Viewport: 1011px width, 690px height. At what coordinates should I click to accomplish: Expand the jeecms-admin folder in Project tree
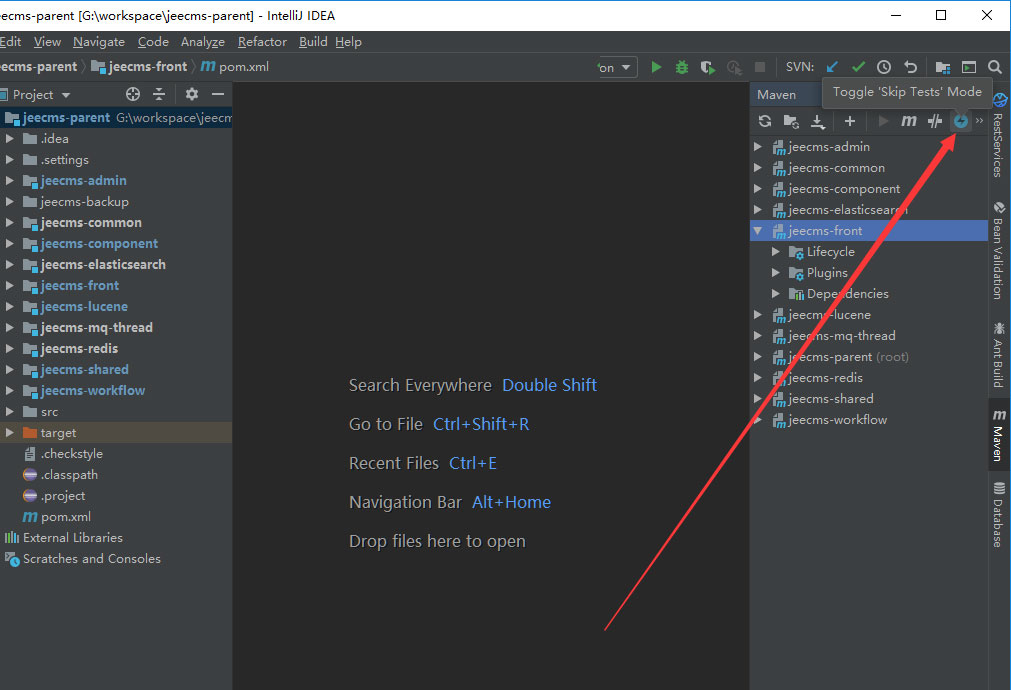(10, 181)
